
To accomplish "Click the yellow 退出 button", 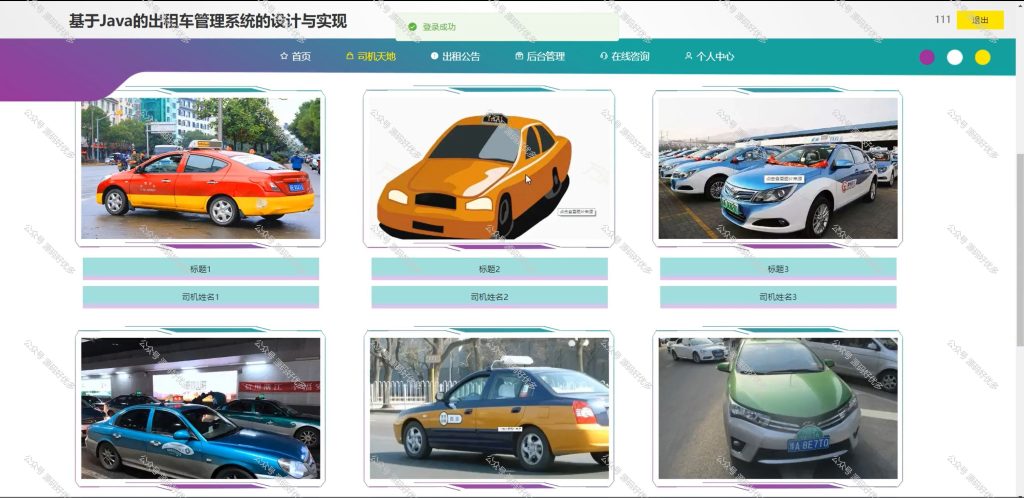I will click(980, 20).
